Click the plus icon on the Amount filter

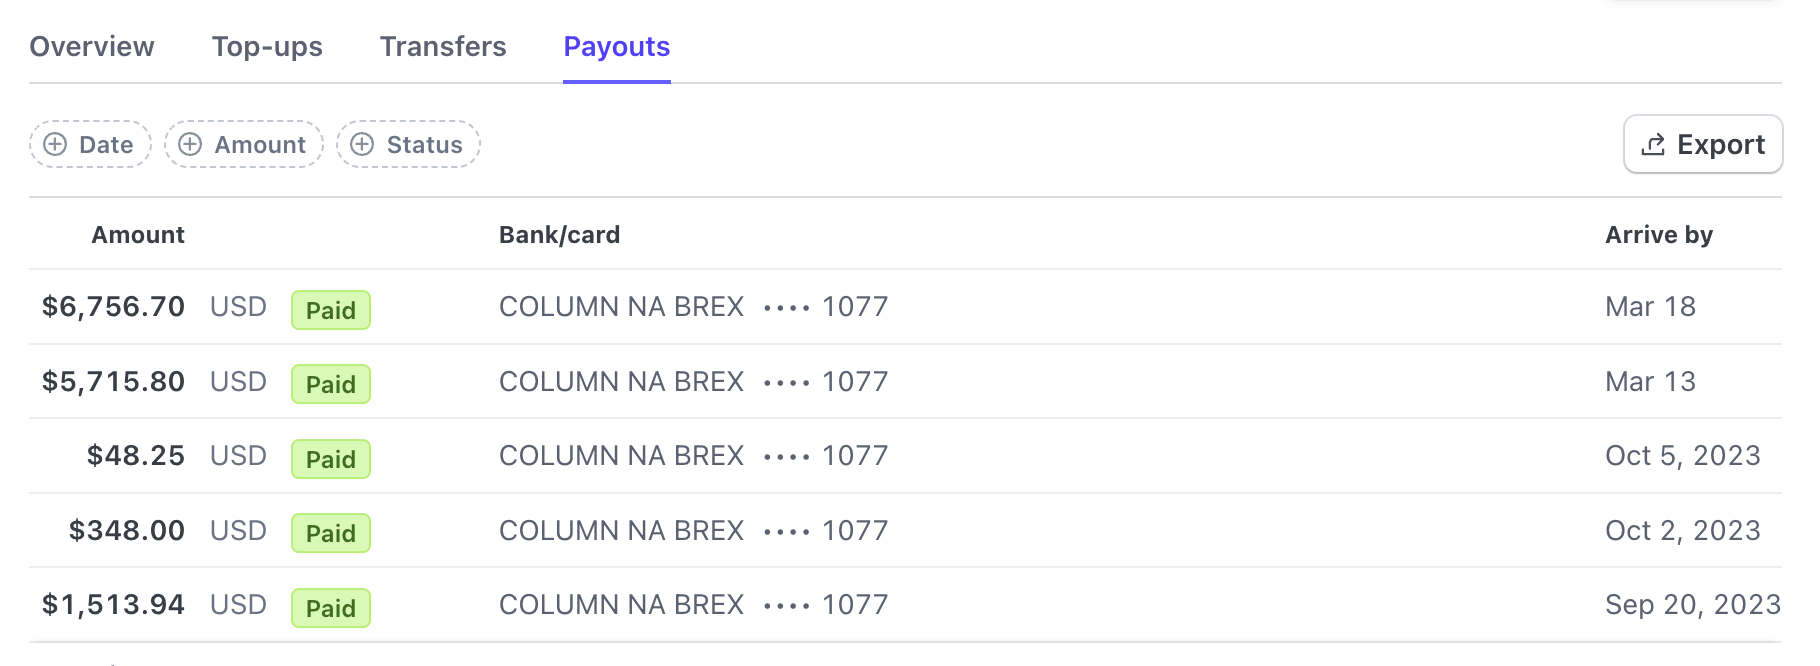coord(191,144)
